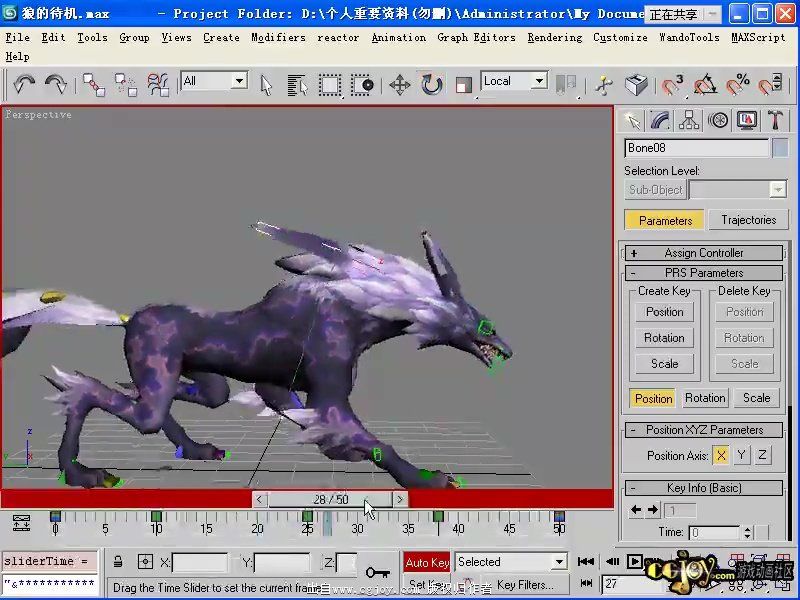Click the Use Pivot Point Center icon
The image size is (800, 600).
coord(565,84)
